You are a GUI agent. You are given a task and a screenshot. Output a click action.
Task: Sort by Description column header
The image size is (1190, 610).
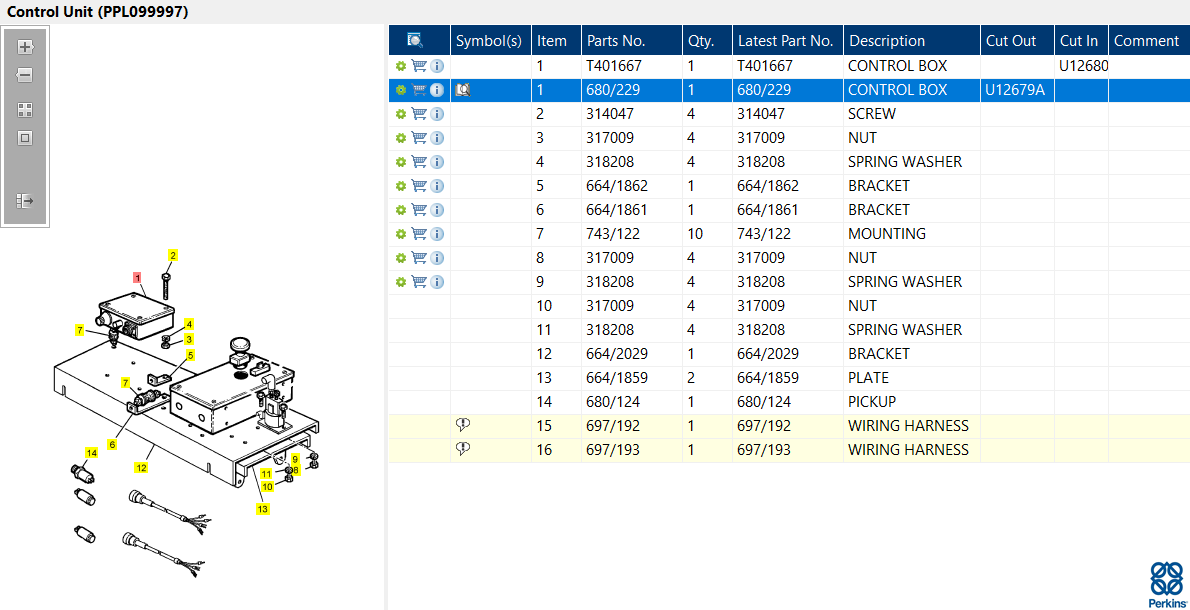tap(886, 40)
